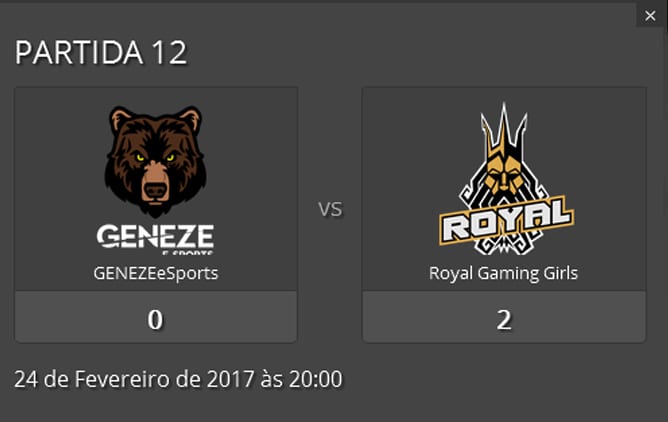Click the VS label between teams

point(330,209)
